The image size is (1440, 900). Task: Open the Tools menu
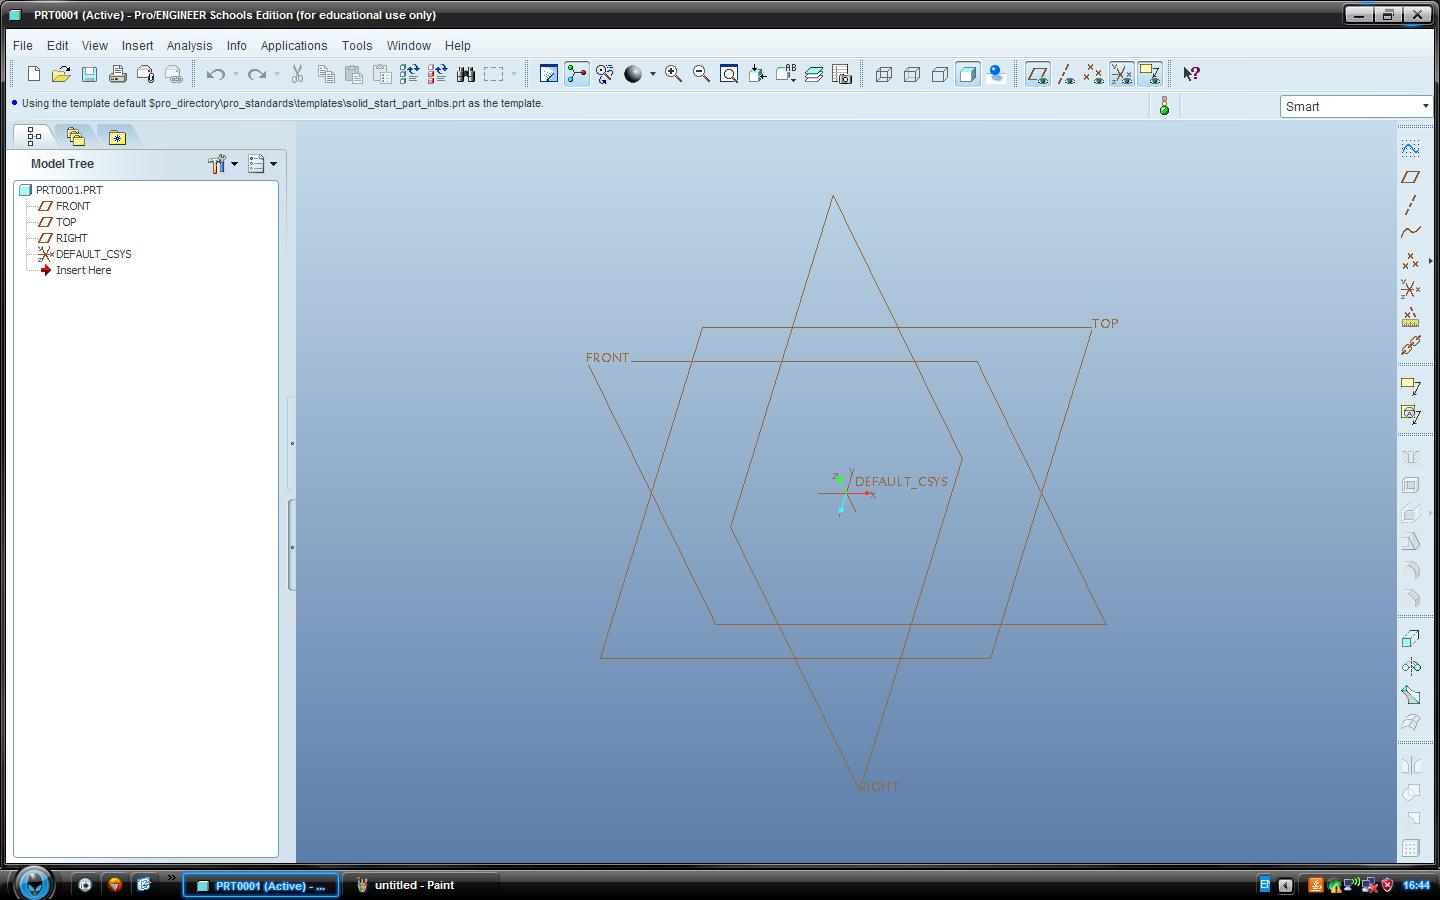[357, 46]
